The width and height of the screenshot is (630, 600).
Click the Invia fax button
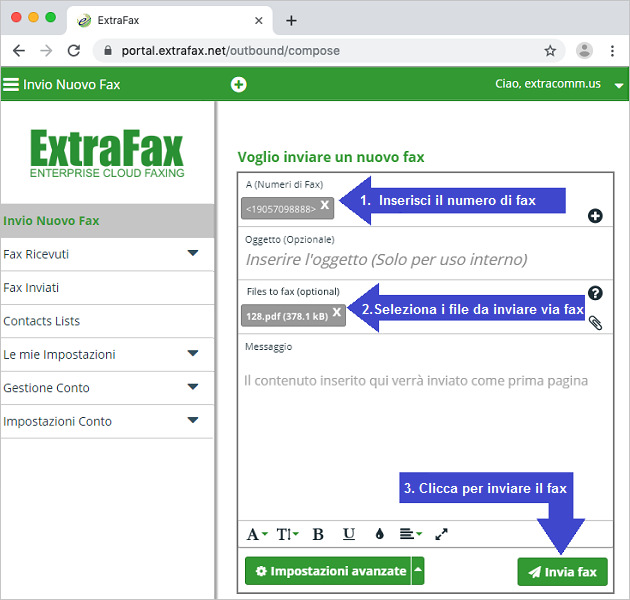coord(562,571)
